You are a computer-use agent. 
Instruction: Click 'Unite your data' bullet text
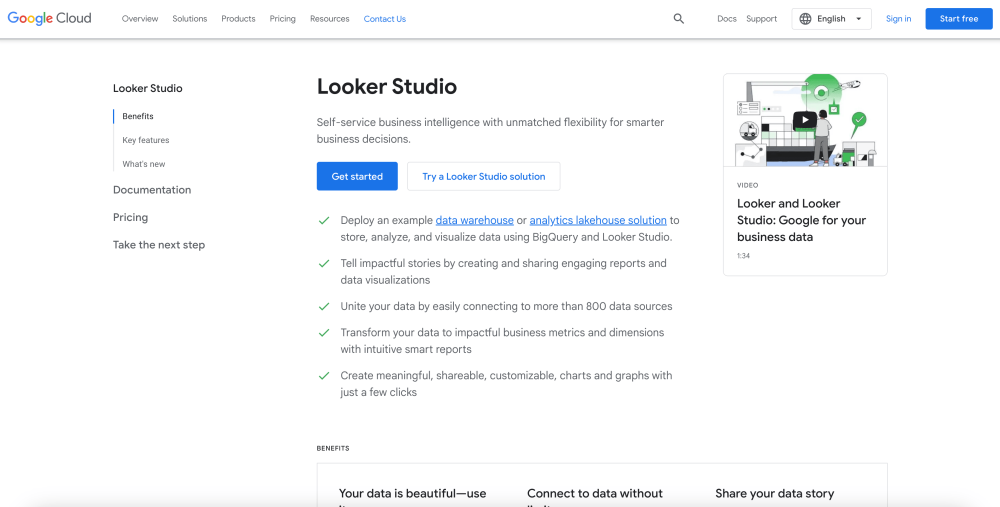click(506, 306)
